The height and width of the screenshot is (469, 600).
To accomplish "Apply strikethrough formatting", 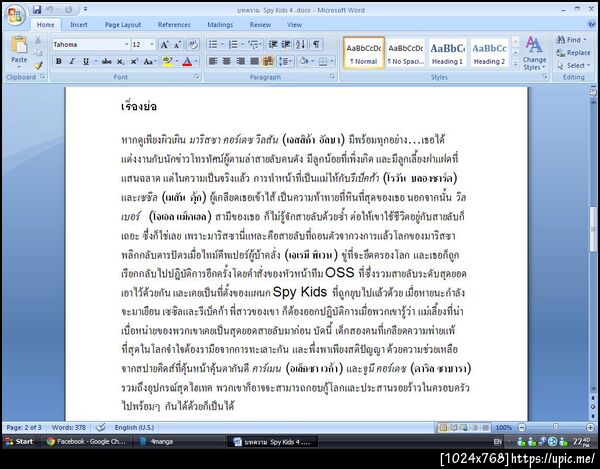I will click(107, 61).
